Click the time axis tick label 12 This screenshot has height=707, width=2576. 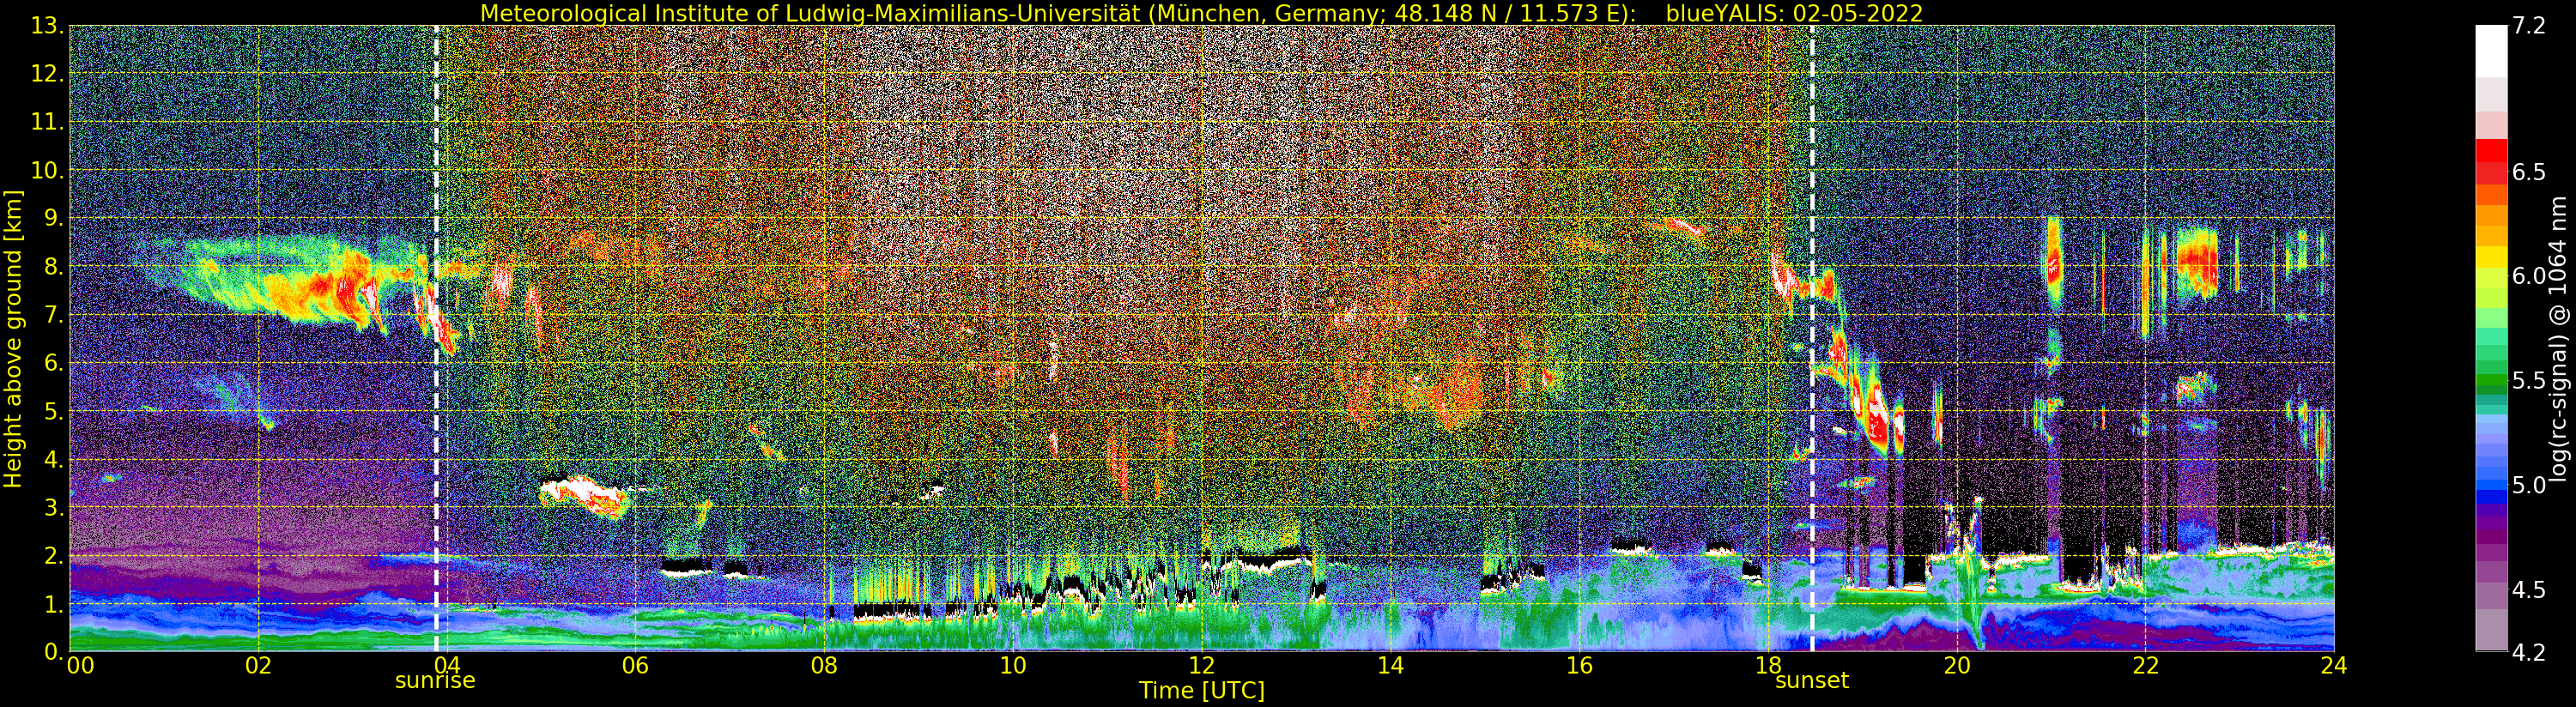point(1202,666)
